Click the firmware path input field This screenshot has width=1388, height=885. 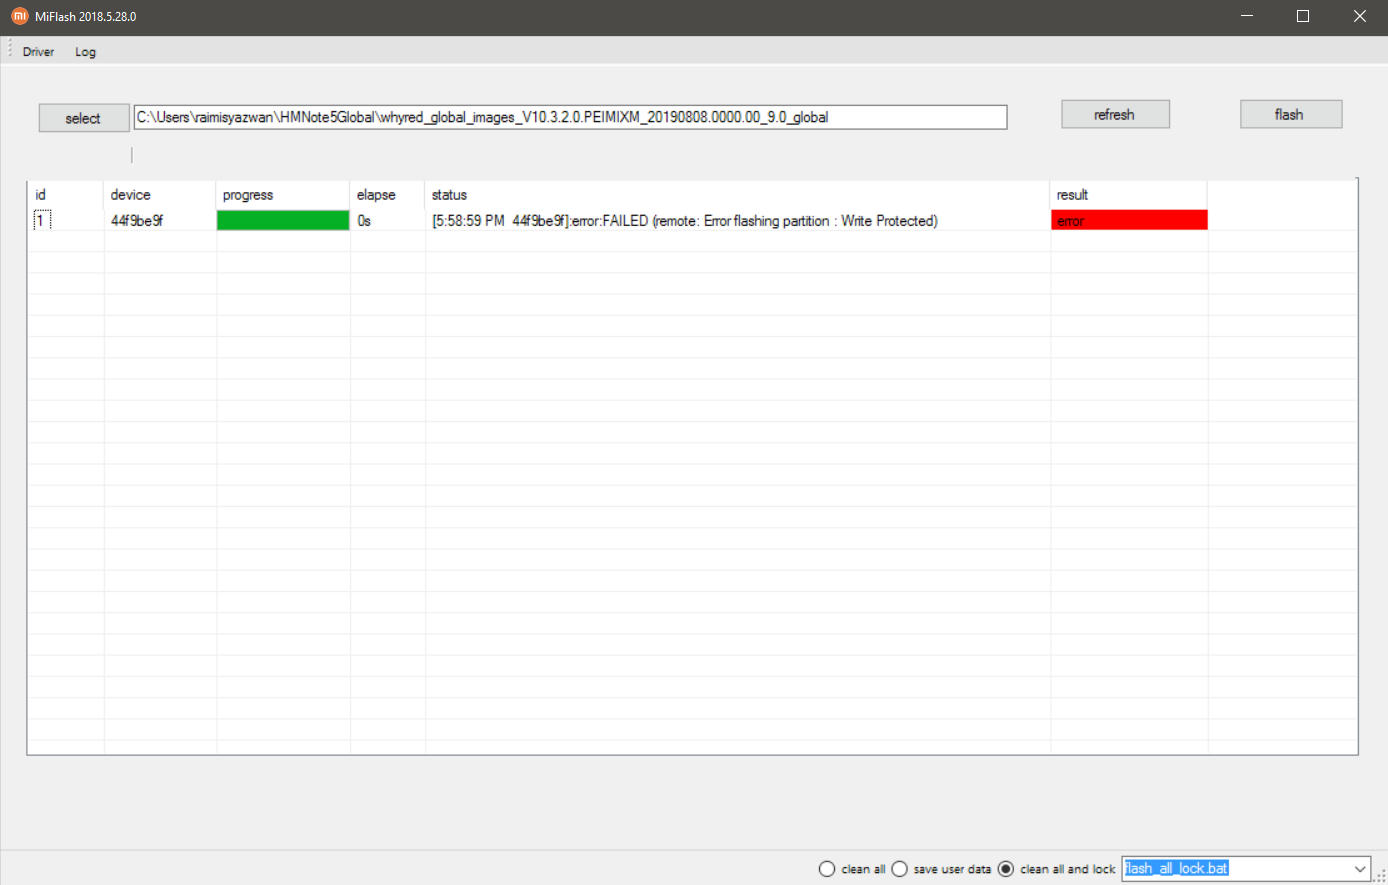point(570,118)
